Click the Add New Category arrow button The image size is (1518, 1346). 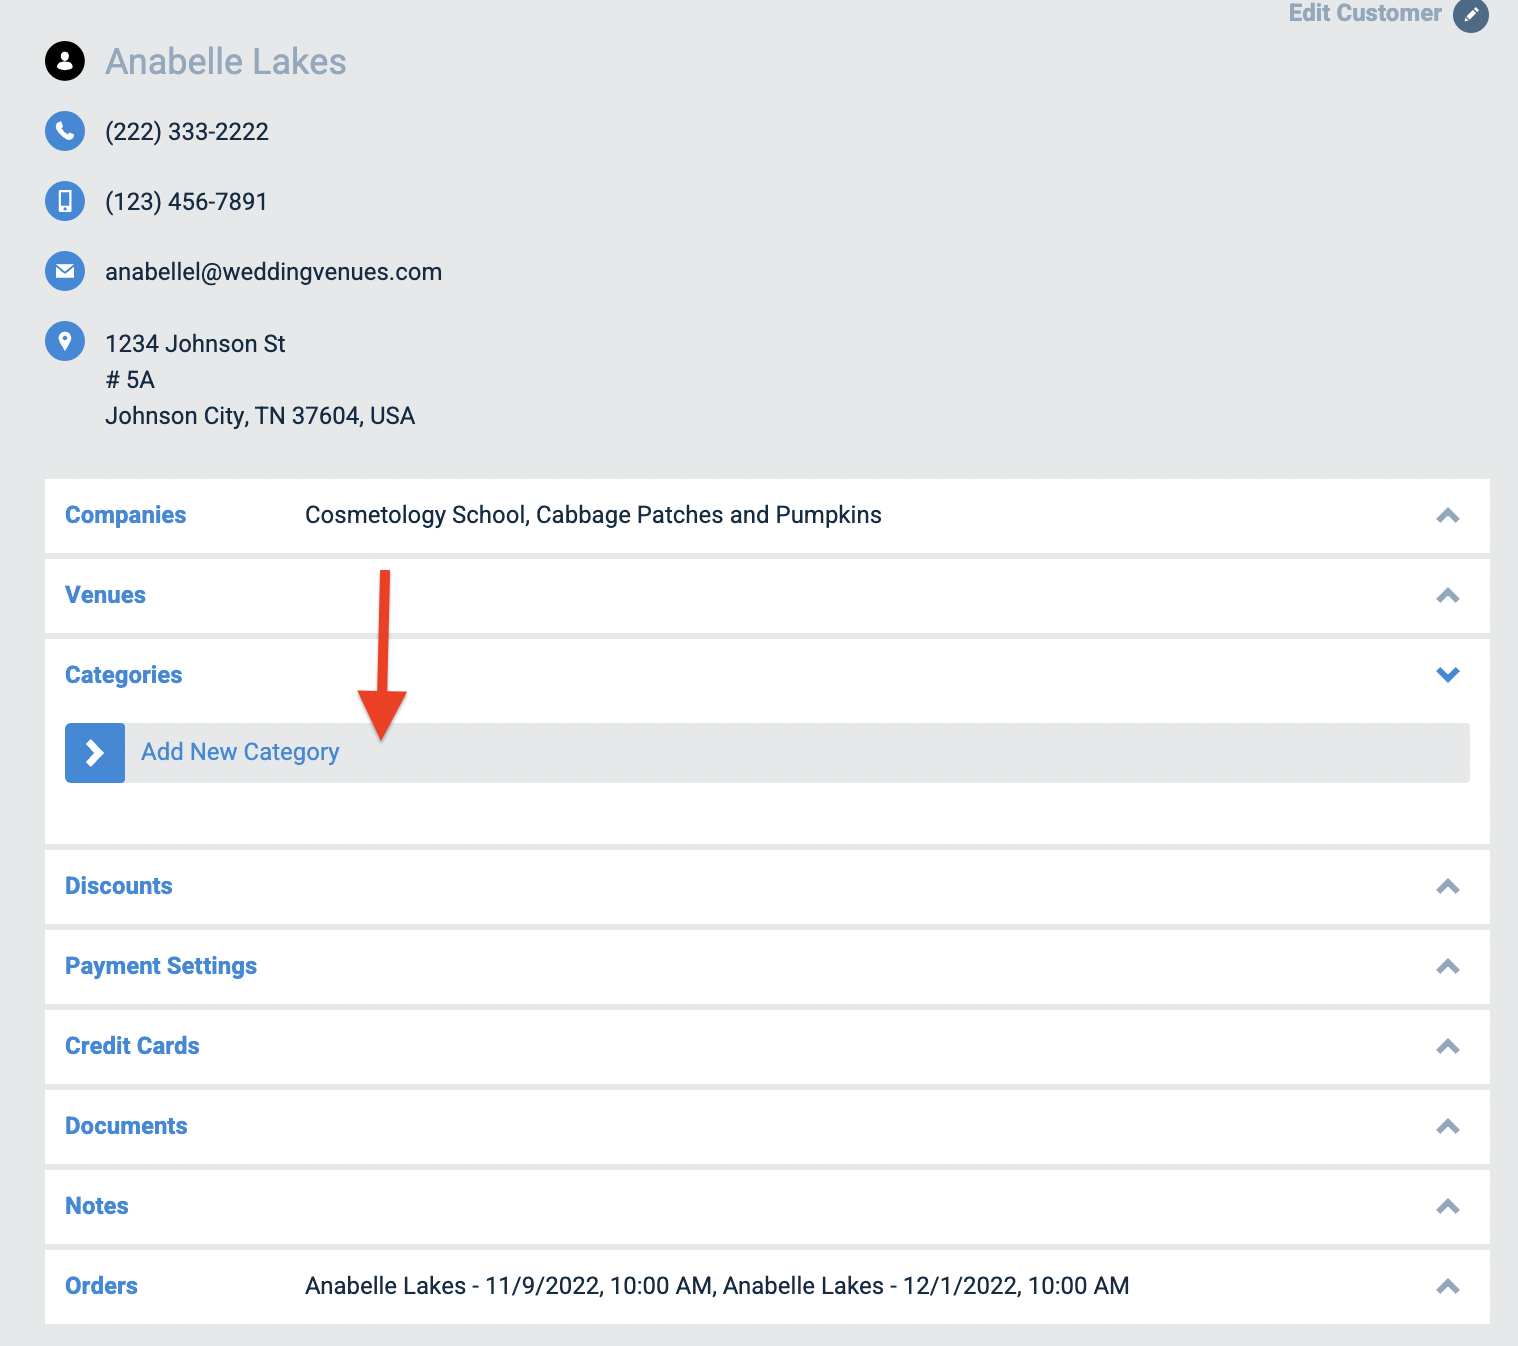(x=95, y=752)
